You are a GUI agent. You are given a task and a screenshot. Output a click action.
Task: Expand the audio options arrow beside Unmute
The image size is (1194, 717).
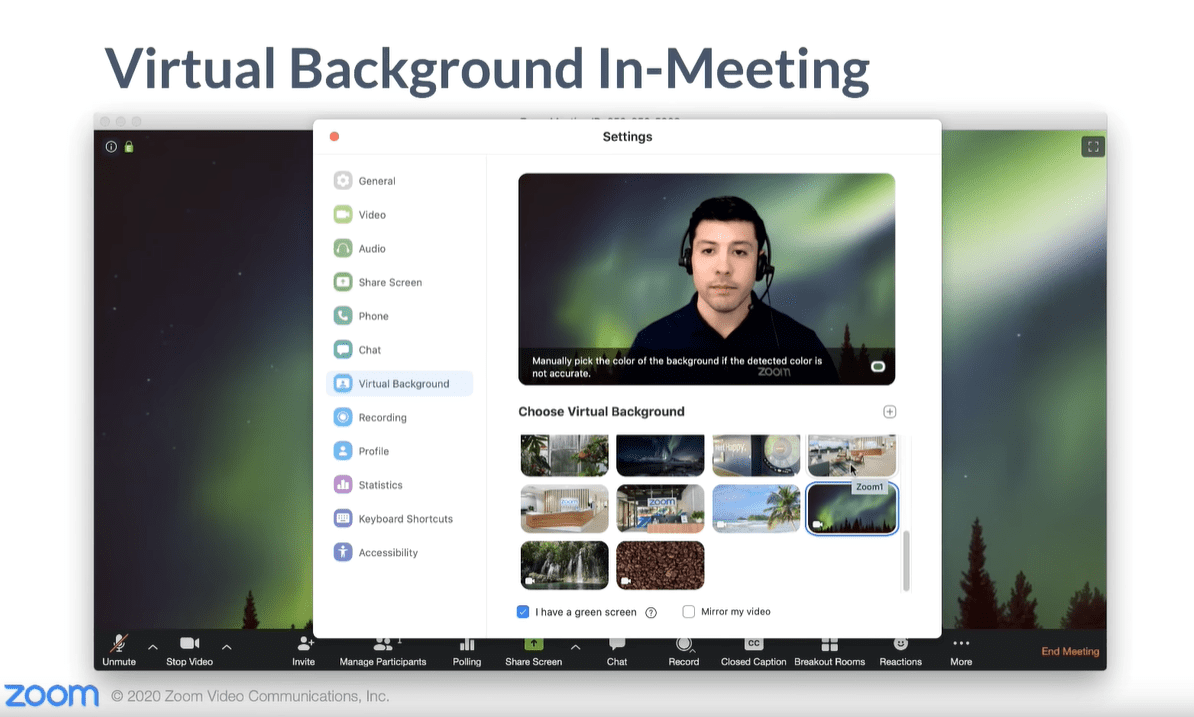click(x=153, y=647)
